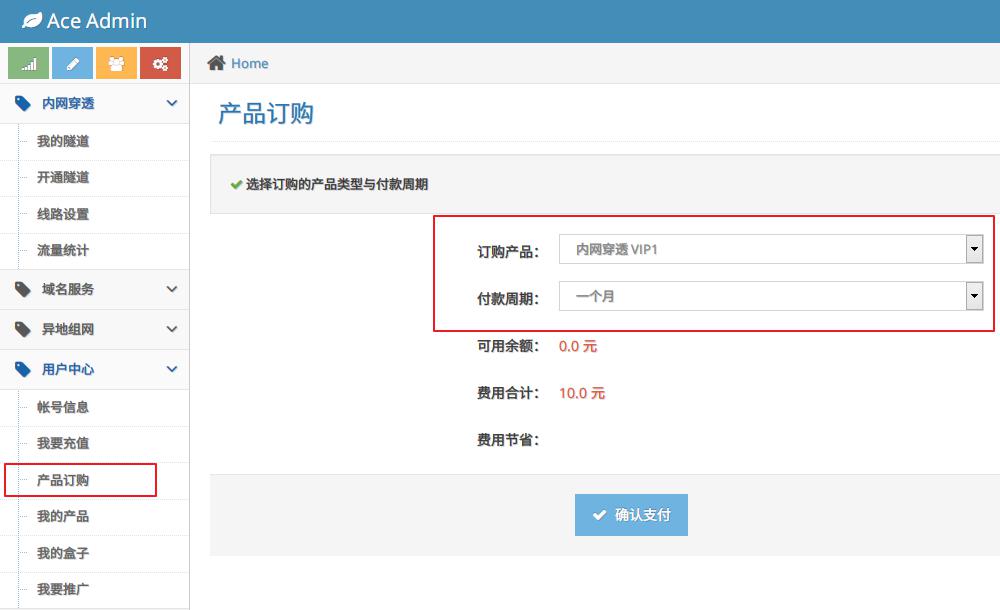Select 产品订购 in the sidebar
Image resolution: width=1000 pixels, height=610 pixels.
coord(63,480)
